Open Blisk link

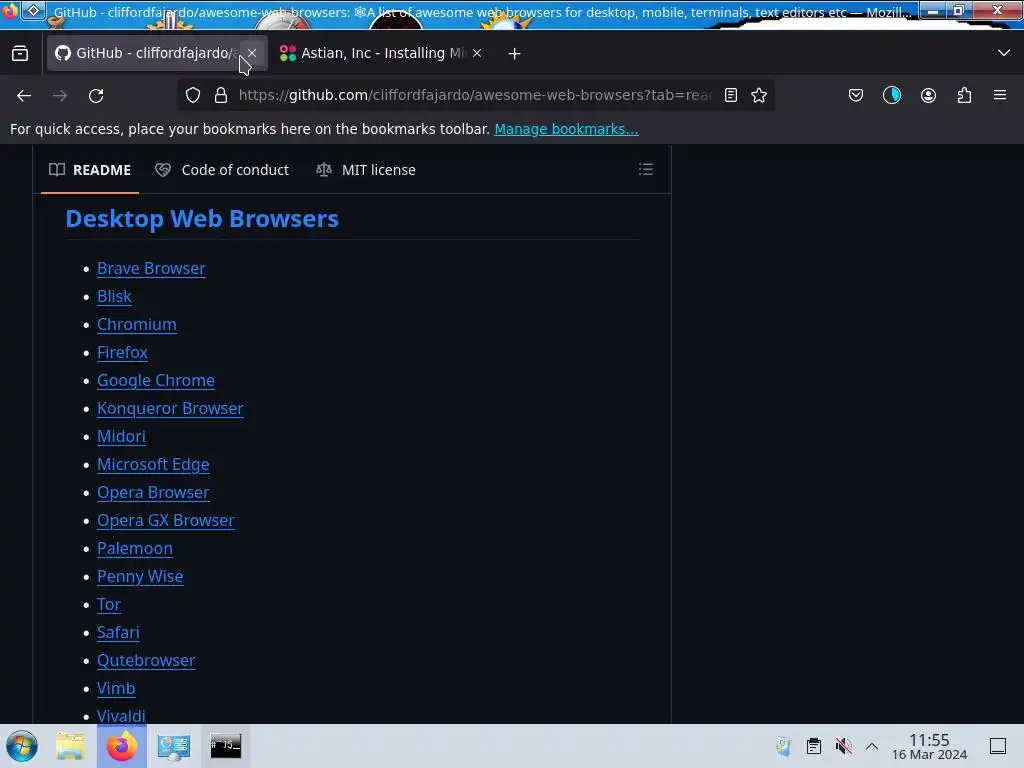(114, 296)
